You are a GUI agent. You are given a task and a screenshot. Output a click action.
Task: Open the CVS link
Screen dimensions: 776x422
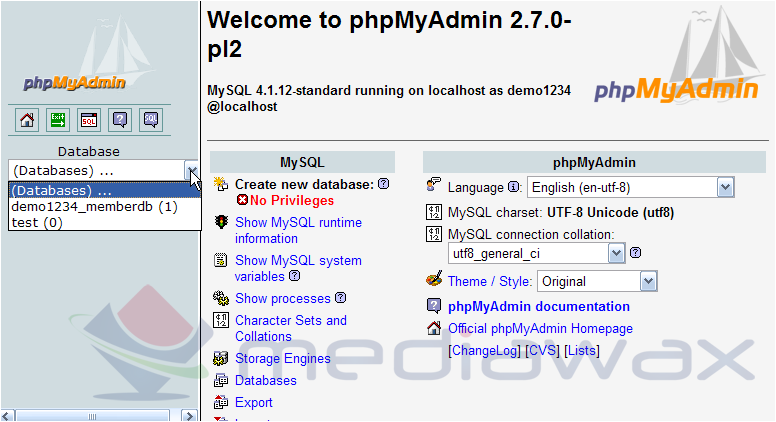pyautogui.click(x=542, y=350)
